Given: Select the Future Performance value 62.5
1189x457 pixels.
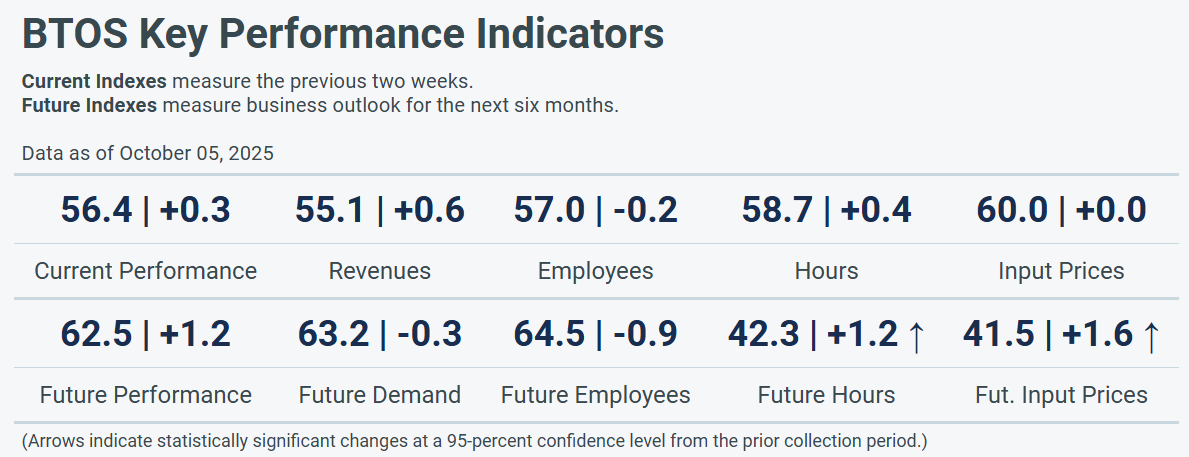Looking at the screenshot, I should 96,335.
